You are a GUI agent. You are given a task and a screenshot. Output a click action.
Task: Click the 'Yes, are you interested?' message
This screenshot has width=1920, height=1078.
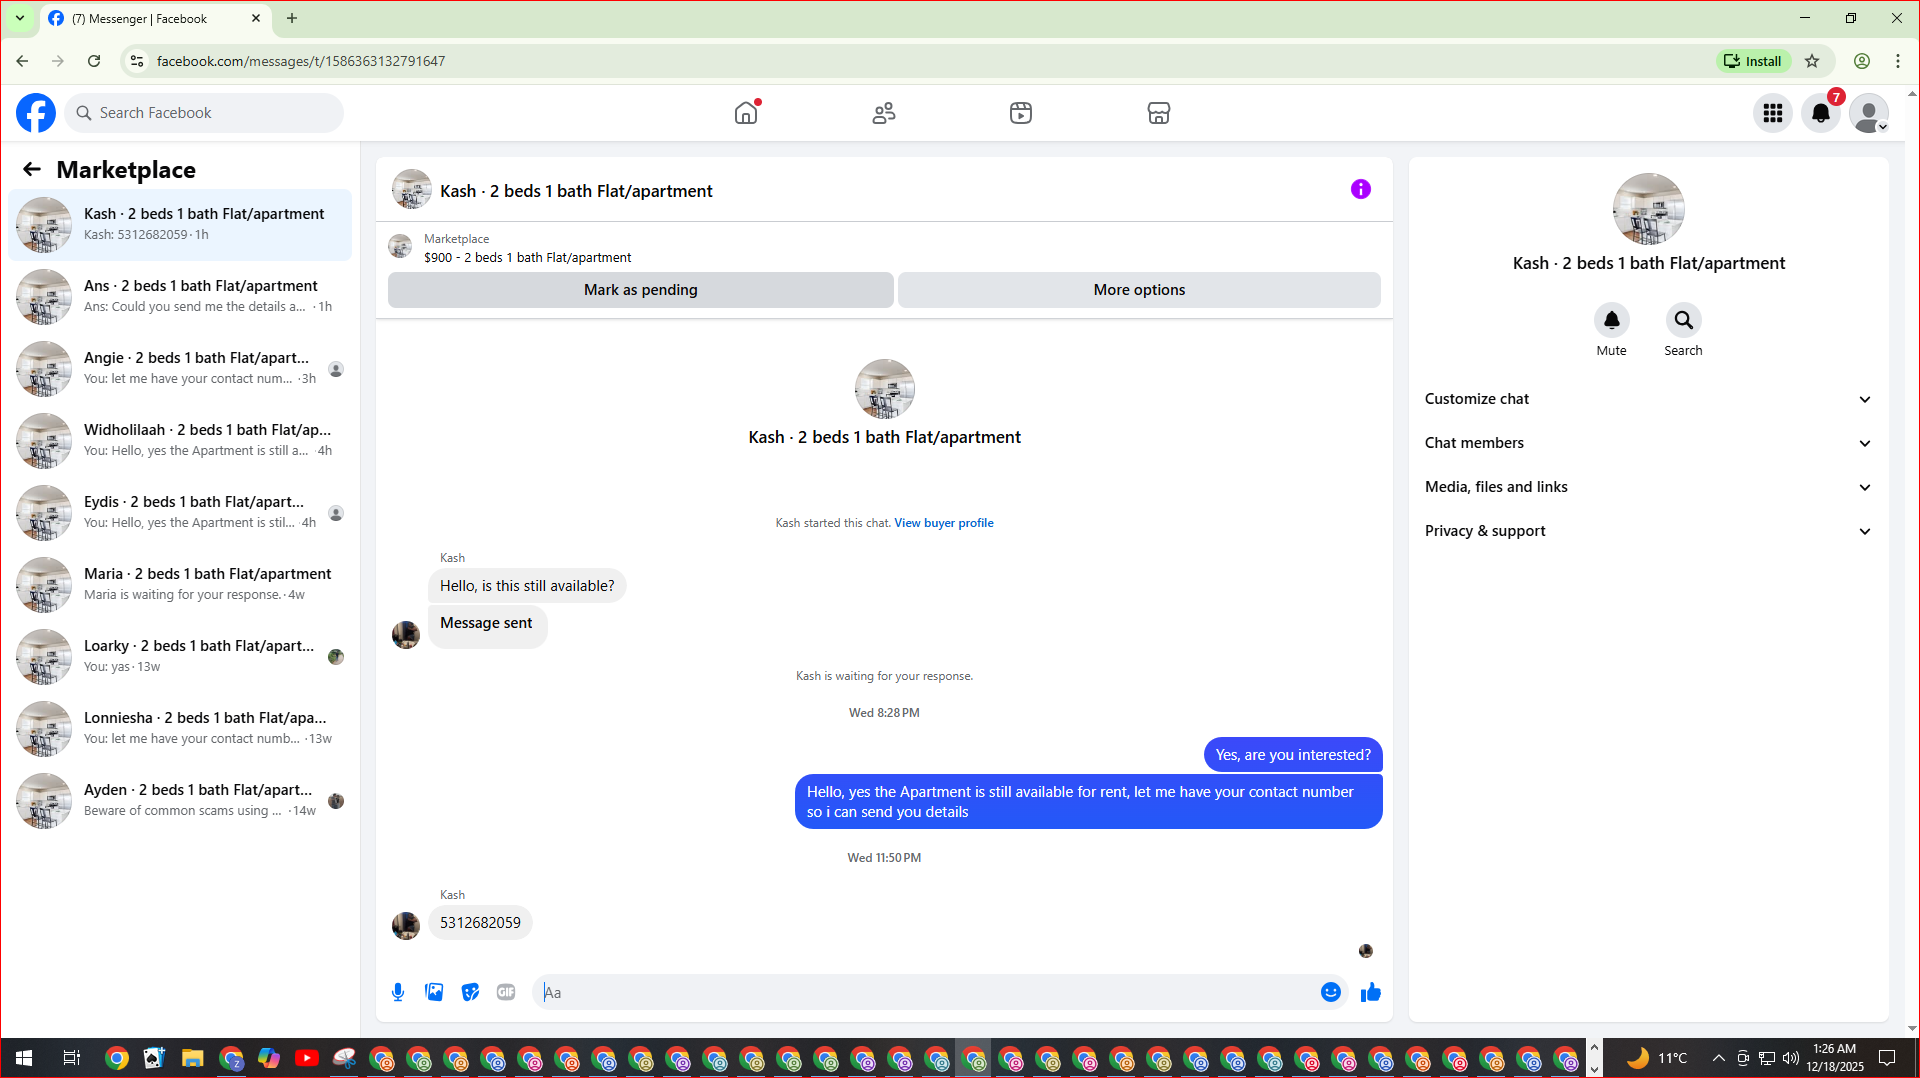pos(1293,755)
